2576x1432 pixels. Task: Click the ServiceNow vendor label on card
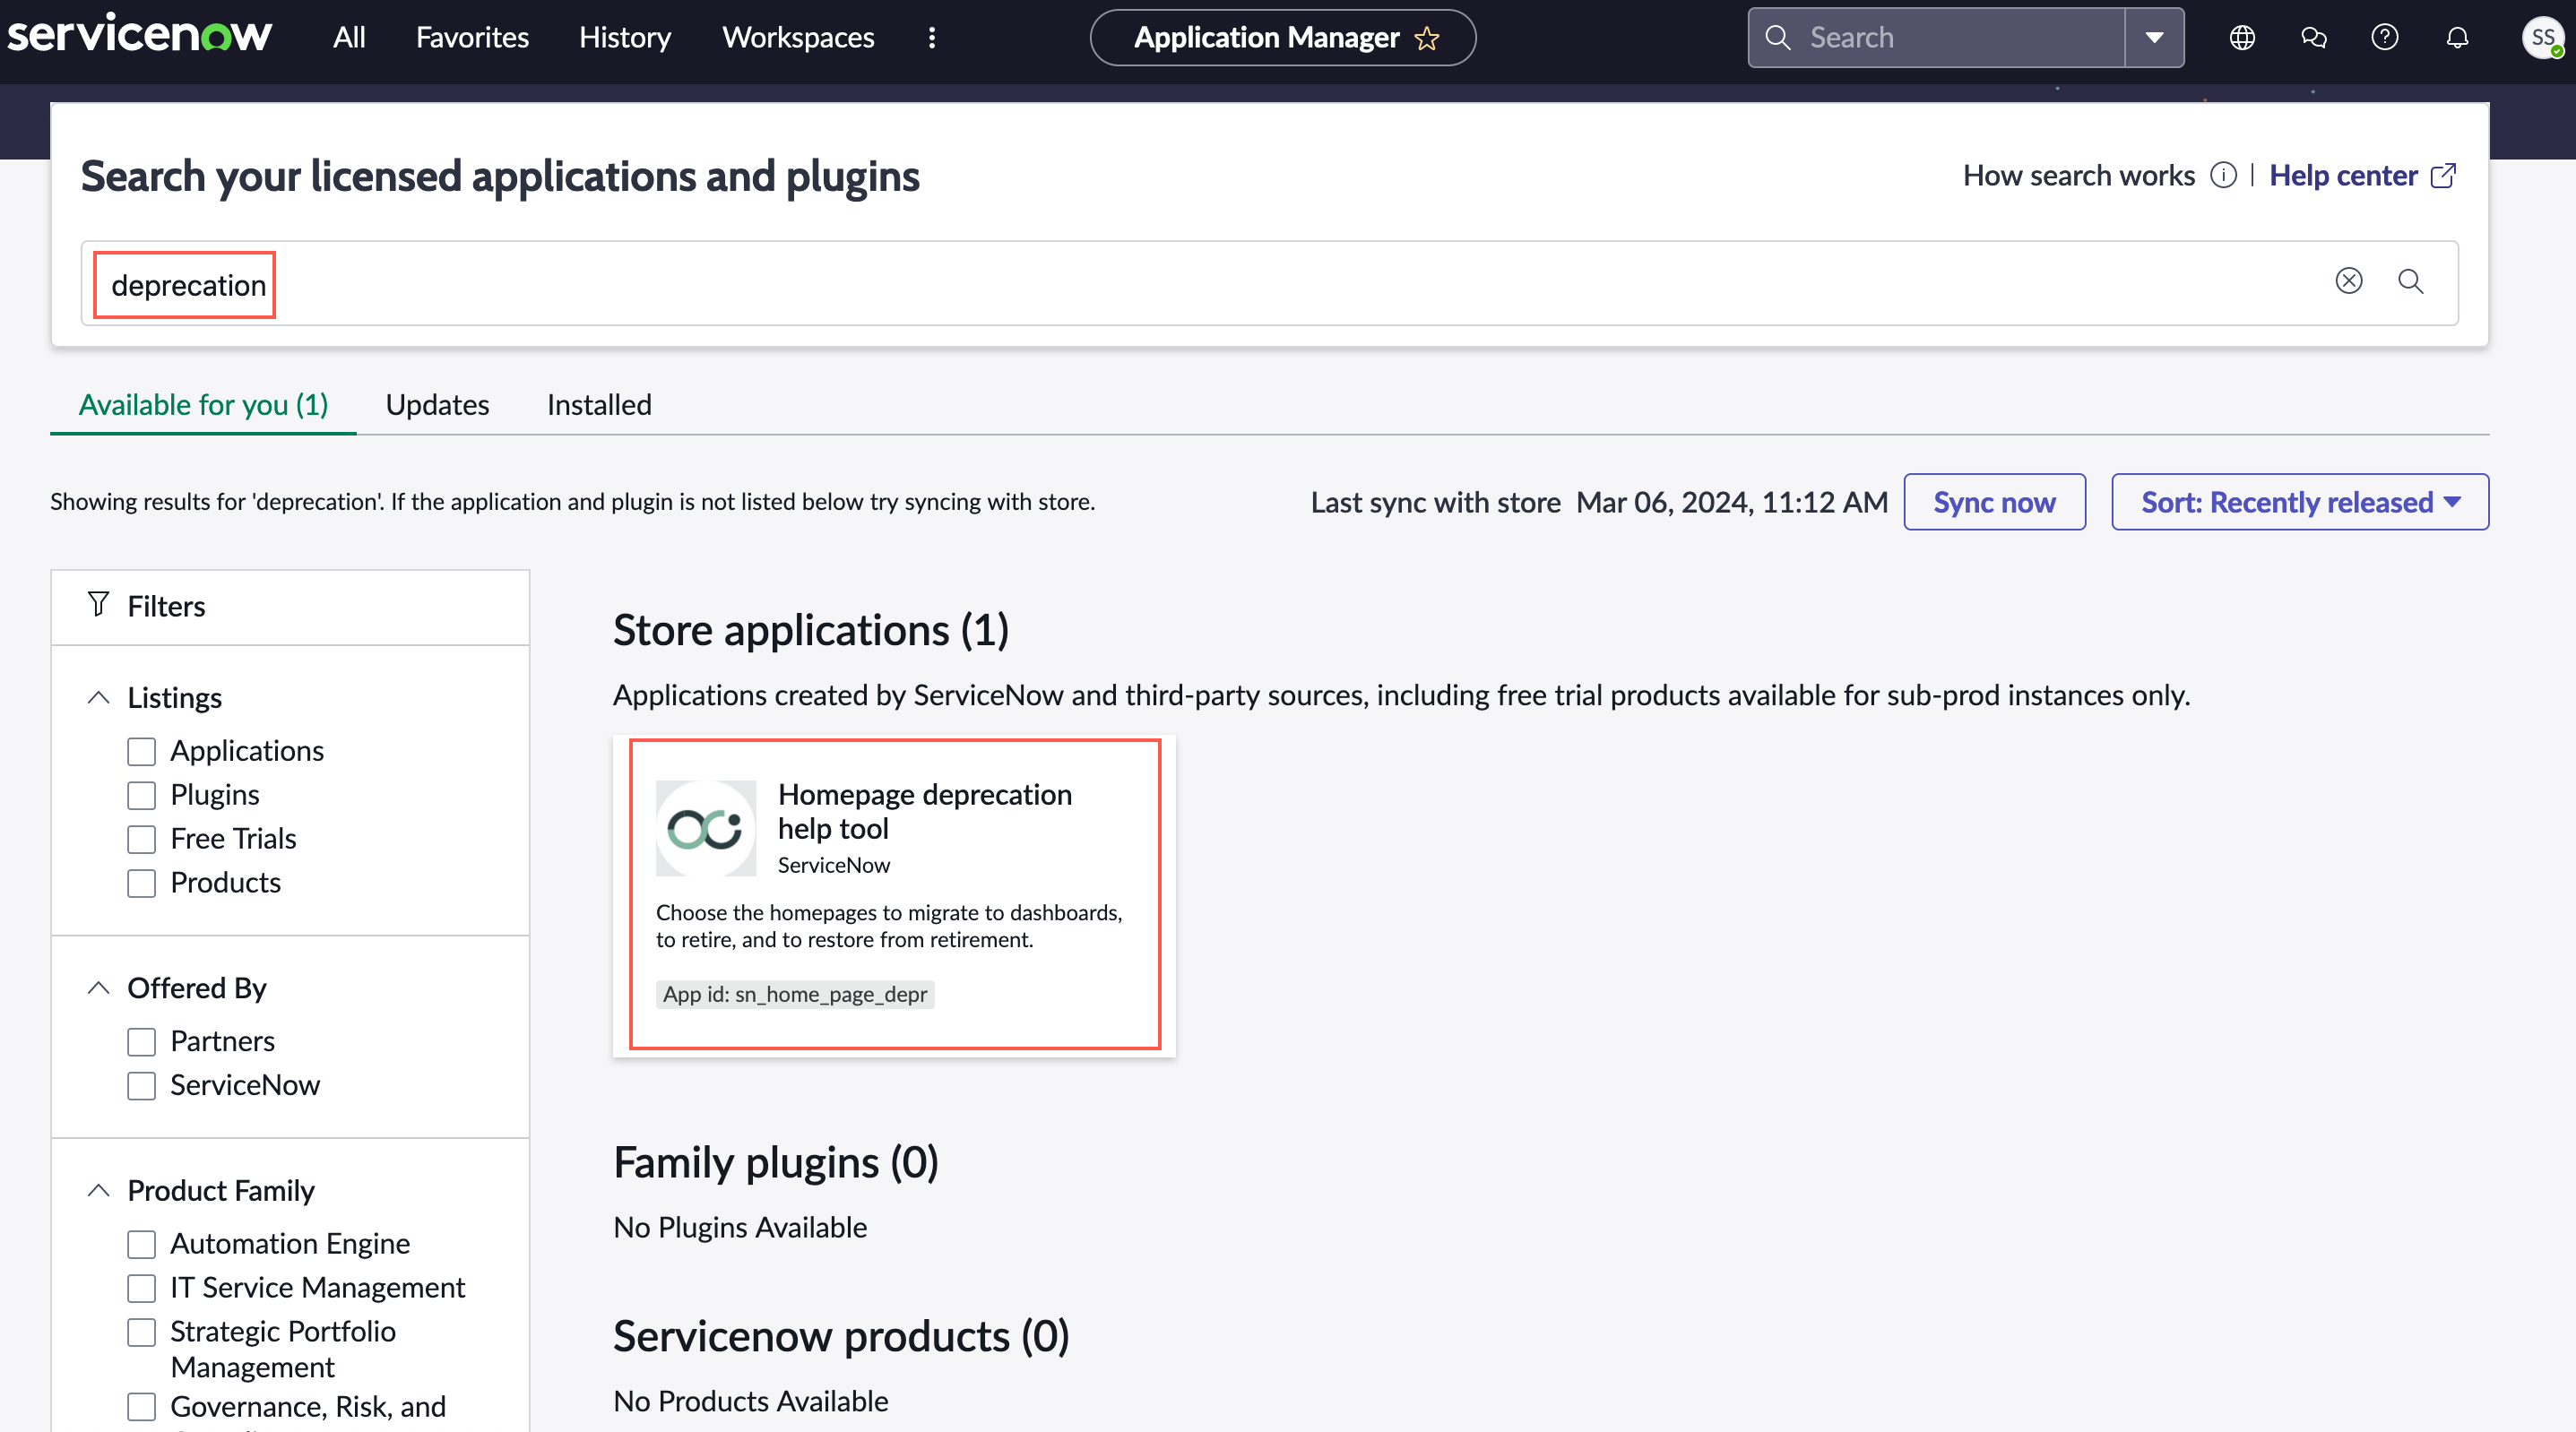tap(833, 865)
